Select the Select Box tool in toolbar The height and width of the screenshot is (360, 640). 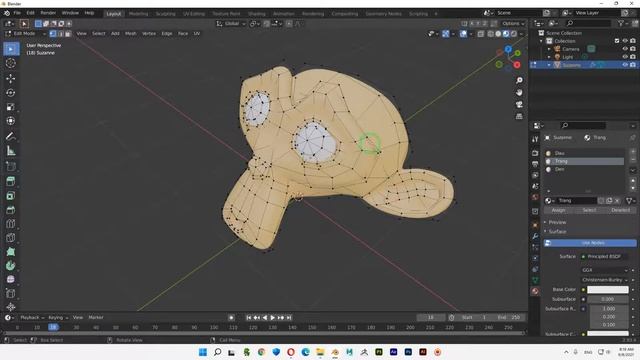pos(11,49)
